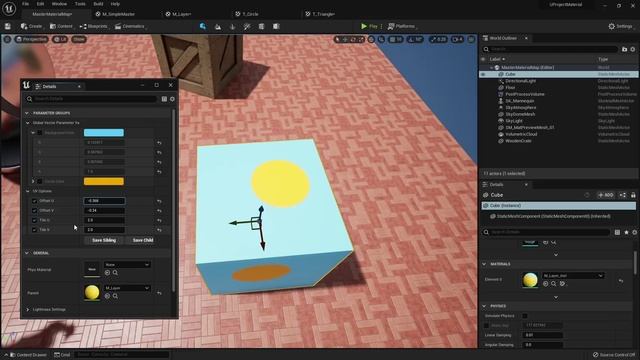Toggle the circle color parameter checkbox
The width and height of the screenshot is (640, 360).
coord(40,181)
